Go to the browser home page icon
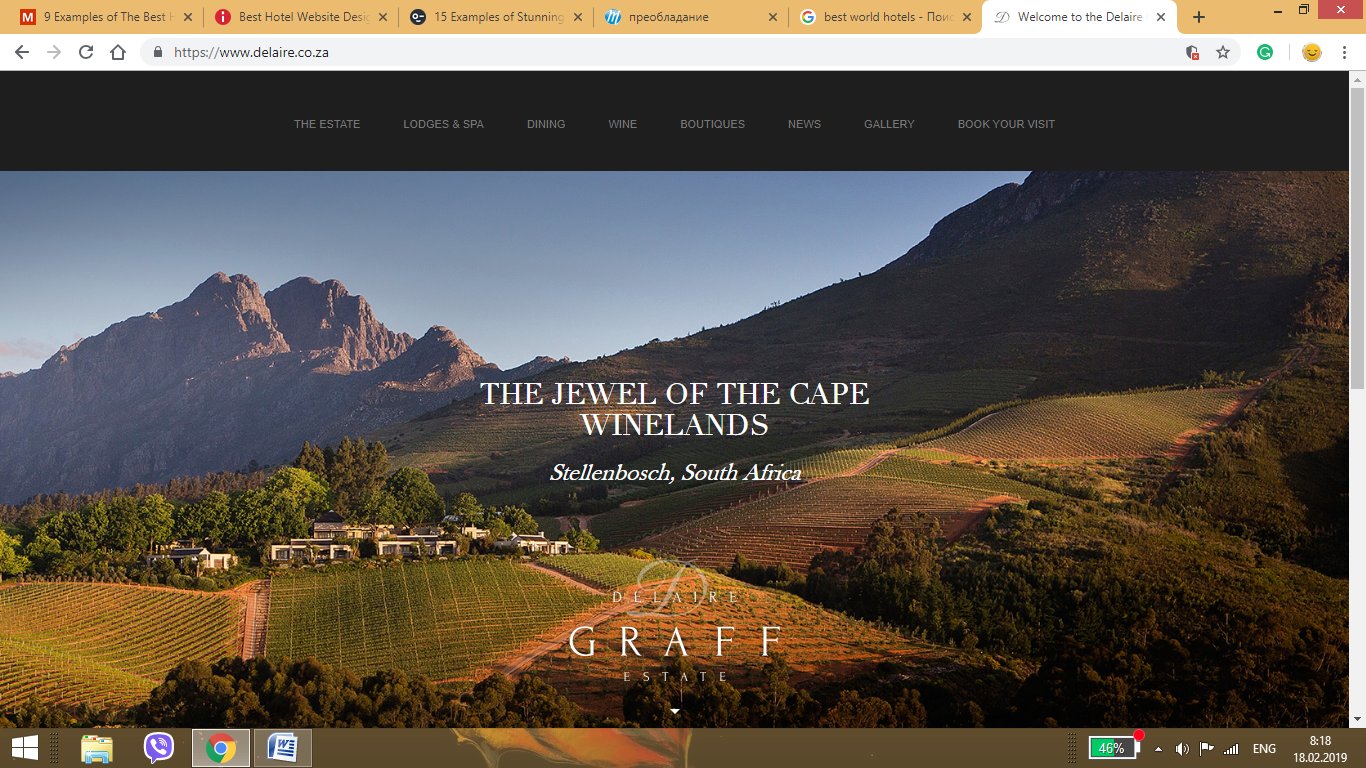 (118, 53)
